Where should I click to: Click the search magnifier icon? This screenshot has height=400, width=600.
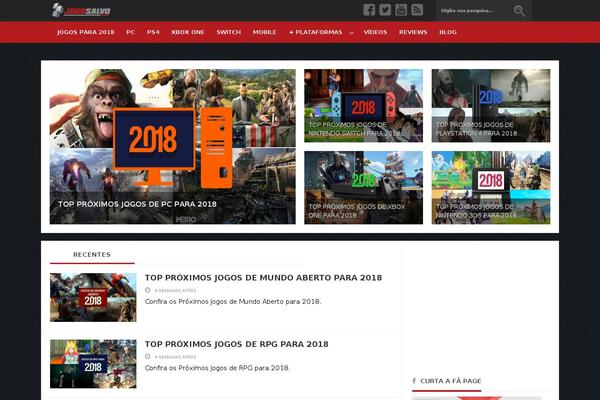519,11
